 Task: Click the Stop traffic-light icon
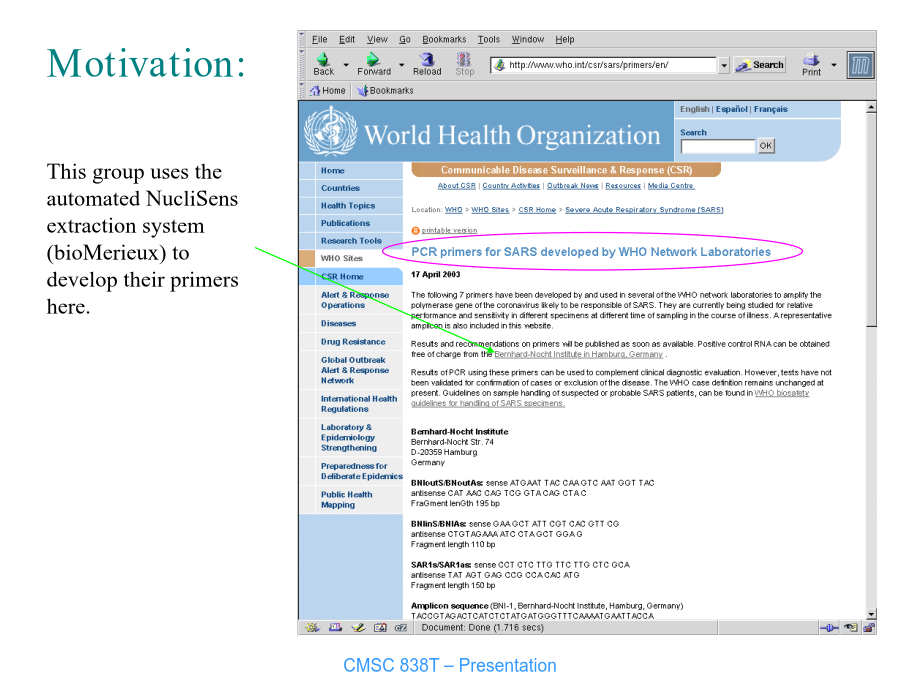click(464, 59)
